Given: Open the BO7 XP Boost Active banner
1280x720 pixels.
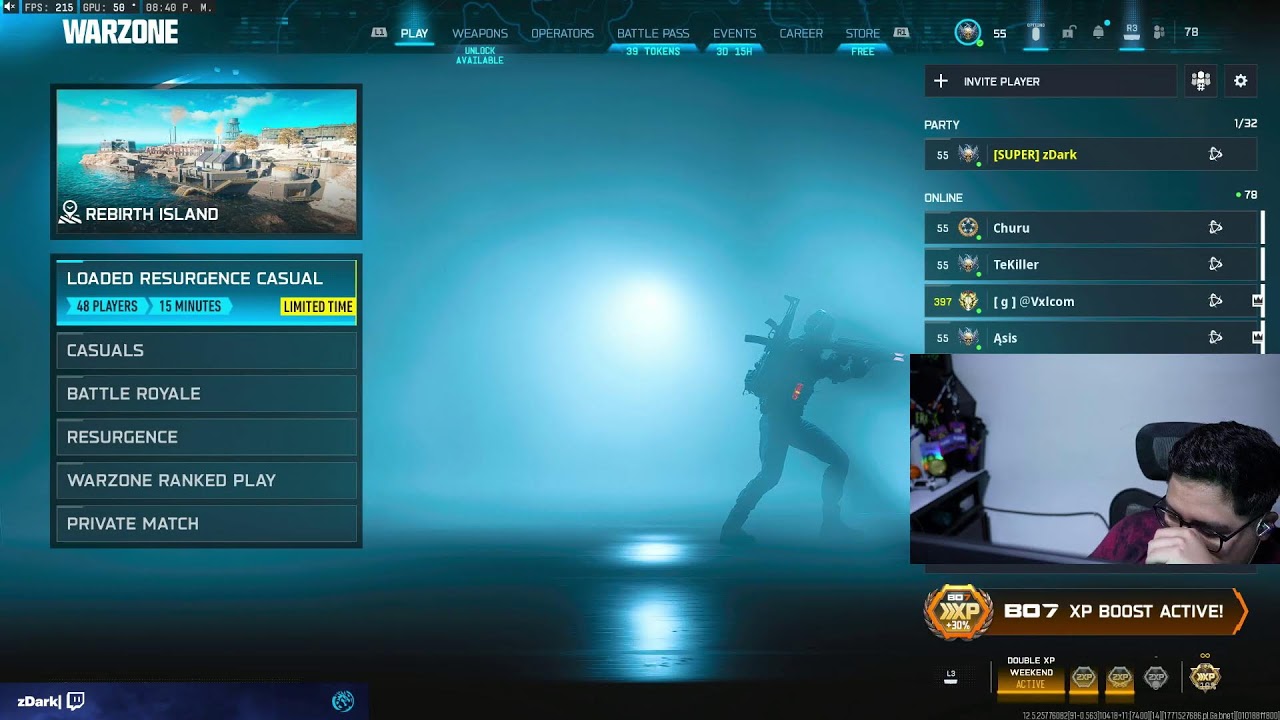Looking at the screenshot, I should pyautogui.click(x=1085, y=611).
